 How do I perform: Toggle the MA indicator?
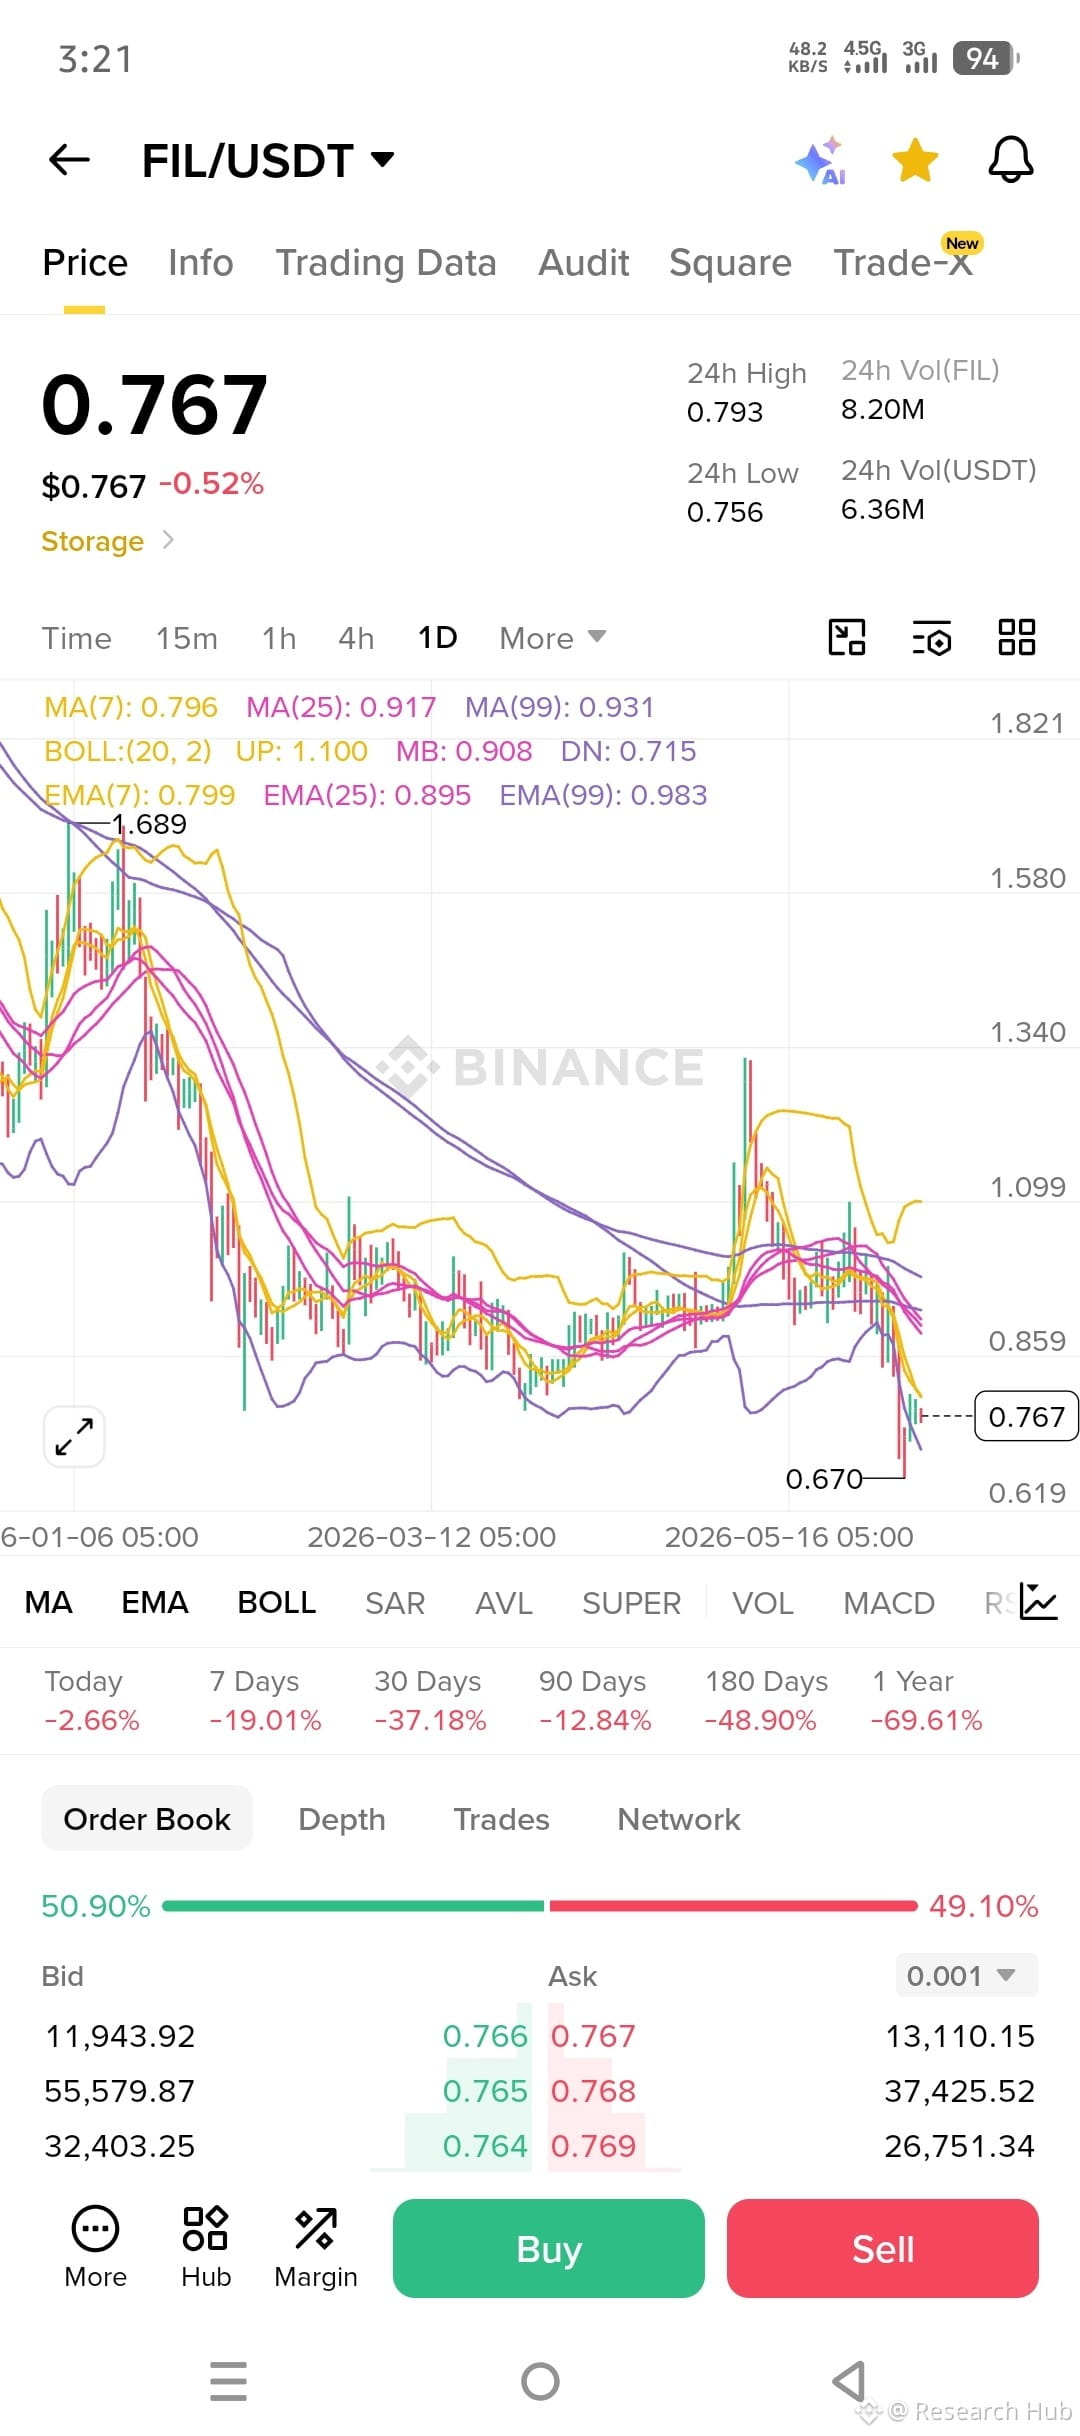[x=48, y=1603]
